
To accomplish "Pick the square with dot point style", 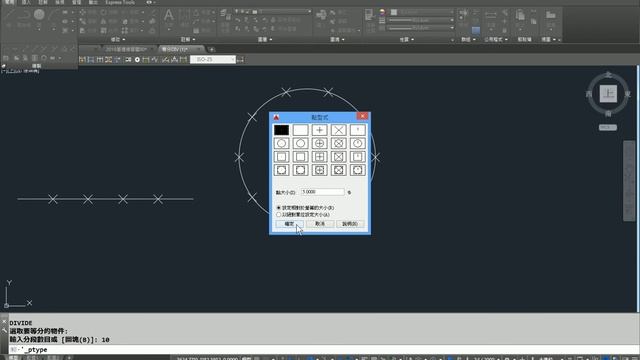I will tap(281, 157).
